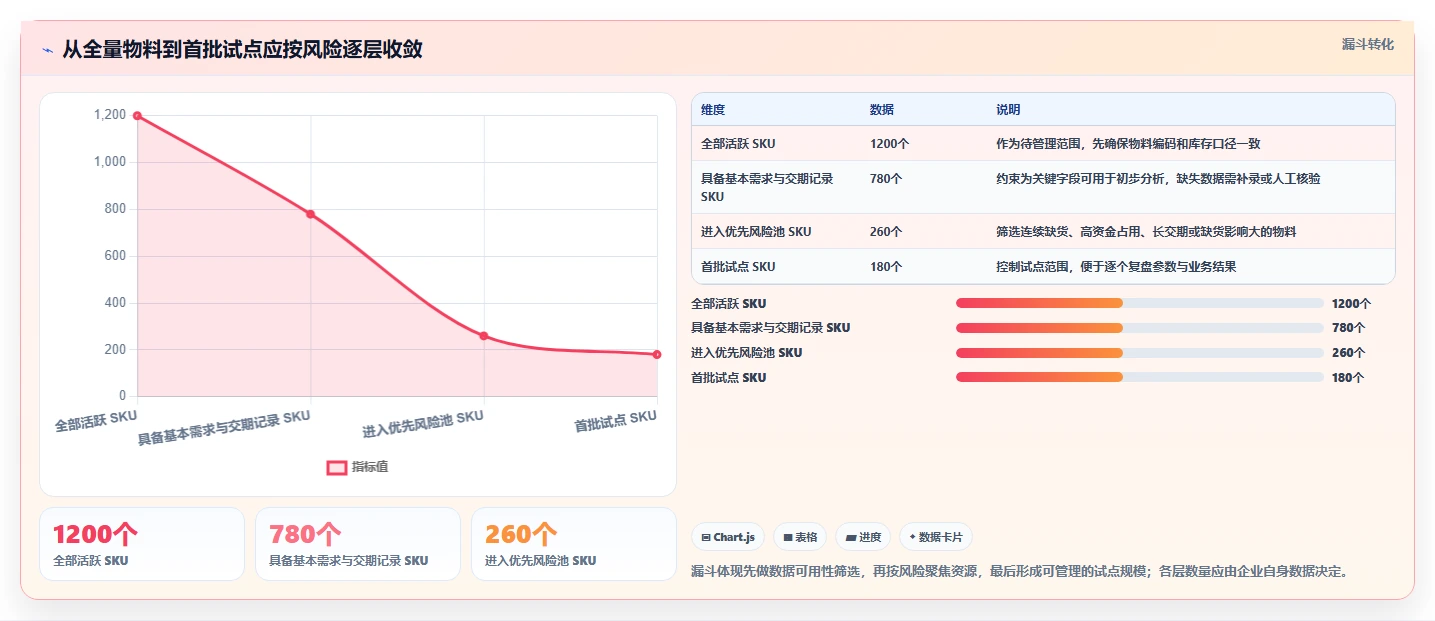The image size is (1435, 621).
Task: Click 首批试点 SKU in table's 维度 column
Action: [x=738, y=267]
